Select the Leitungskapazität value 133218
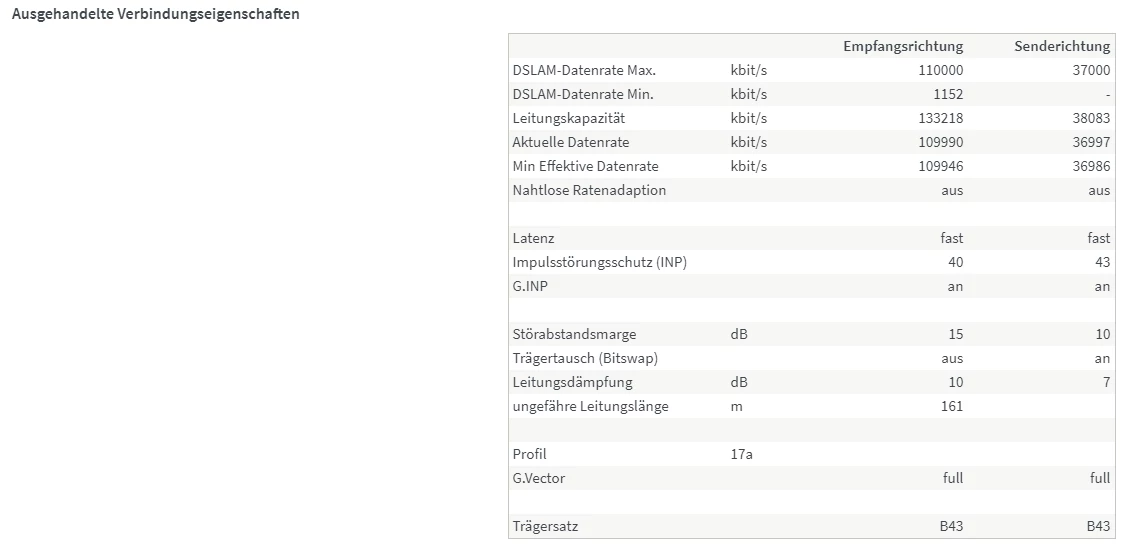The image size is (1125, 554). (x=941, y=118)
